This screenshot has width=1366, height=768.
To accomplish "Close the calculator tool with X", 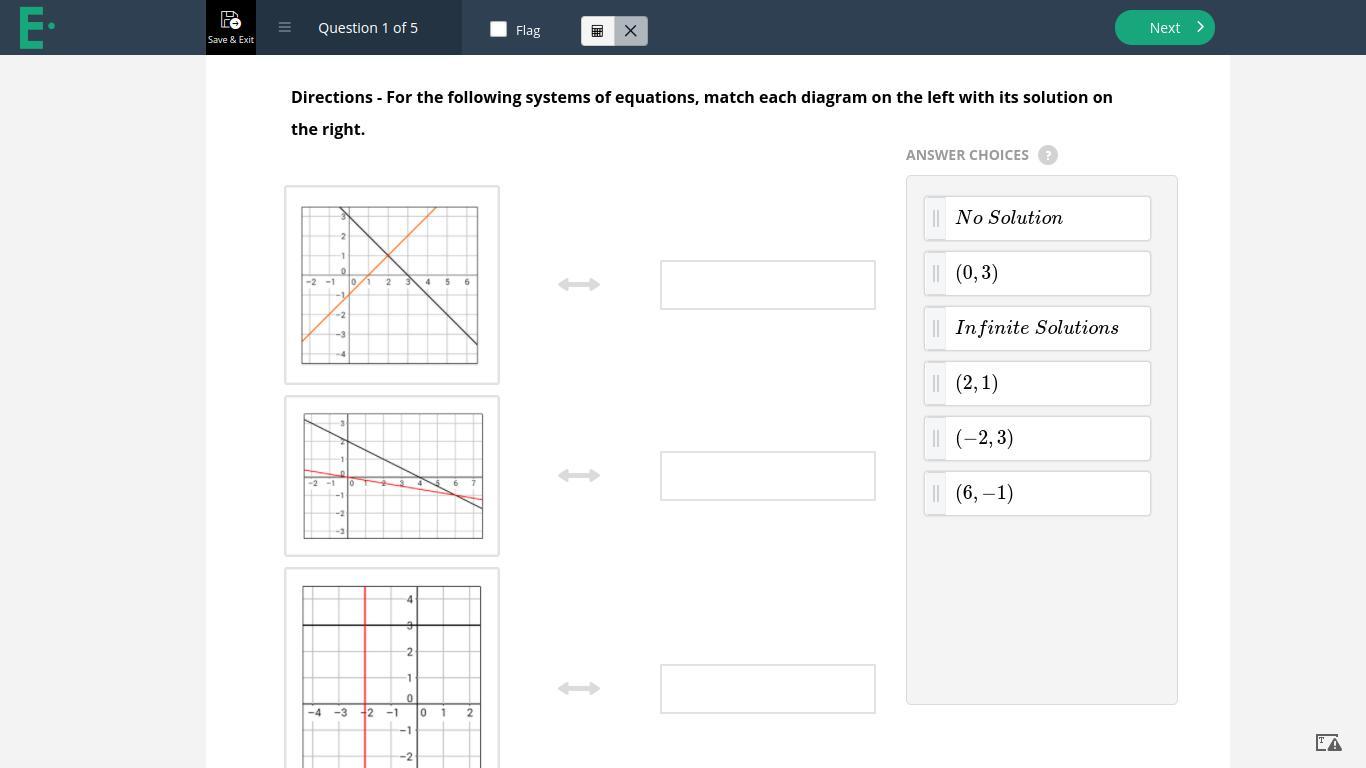I will pos(631,31).
